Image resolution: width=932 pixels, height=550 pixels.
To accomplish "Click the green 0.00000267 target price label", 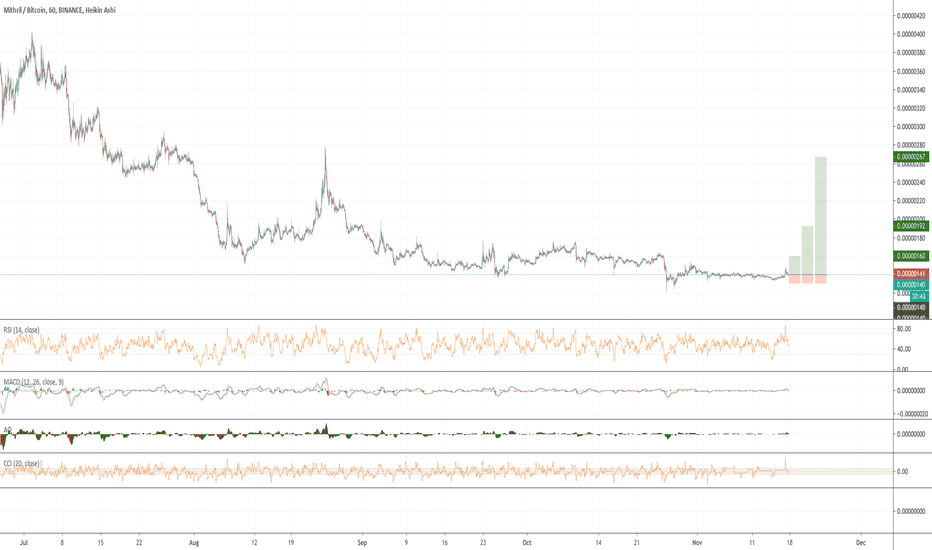I will click(911, 157).
